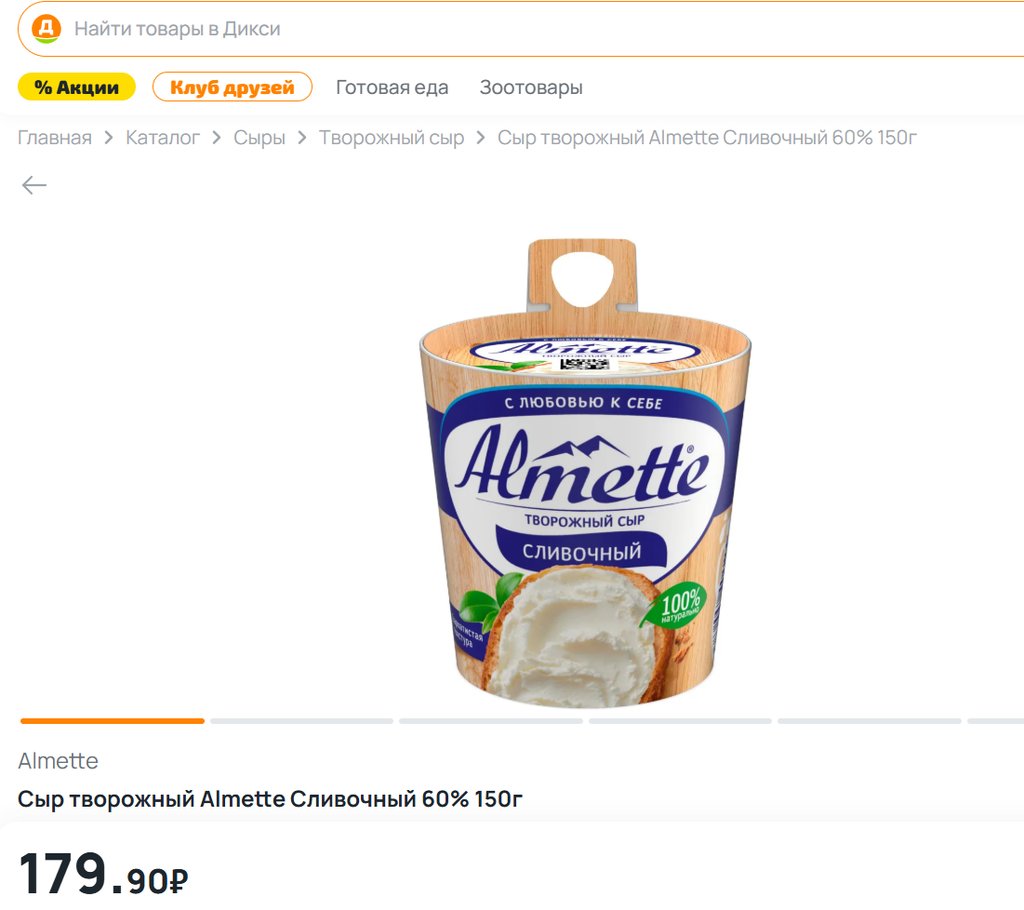The image size is (1024, 910).
Task: Open the Клуб друзей page
Action: tap(232, 87)
